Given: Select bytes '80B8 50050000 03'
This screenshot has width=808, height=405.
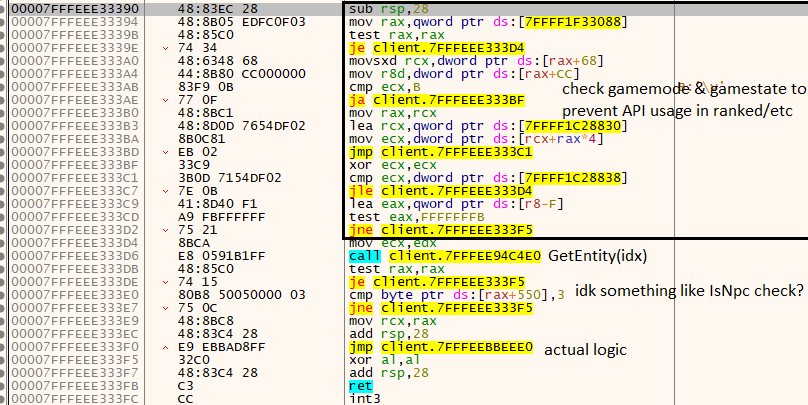Looking at the screenshot, I should pos(242,295).
